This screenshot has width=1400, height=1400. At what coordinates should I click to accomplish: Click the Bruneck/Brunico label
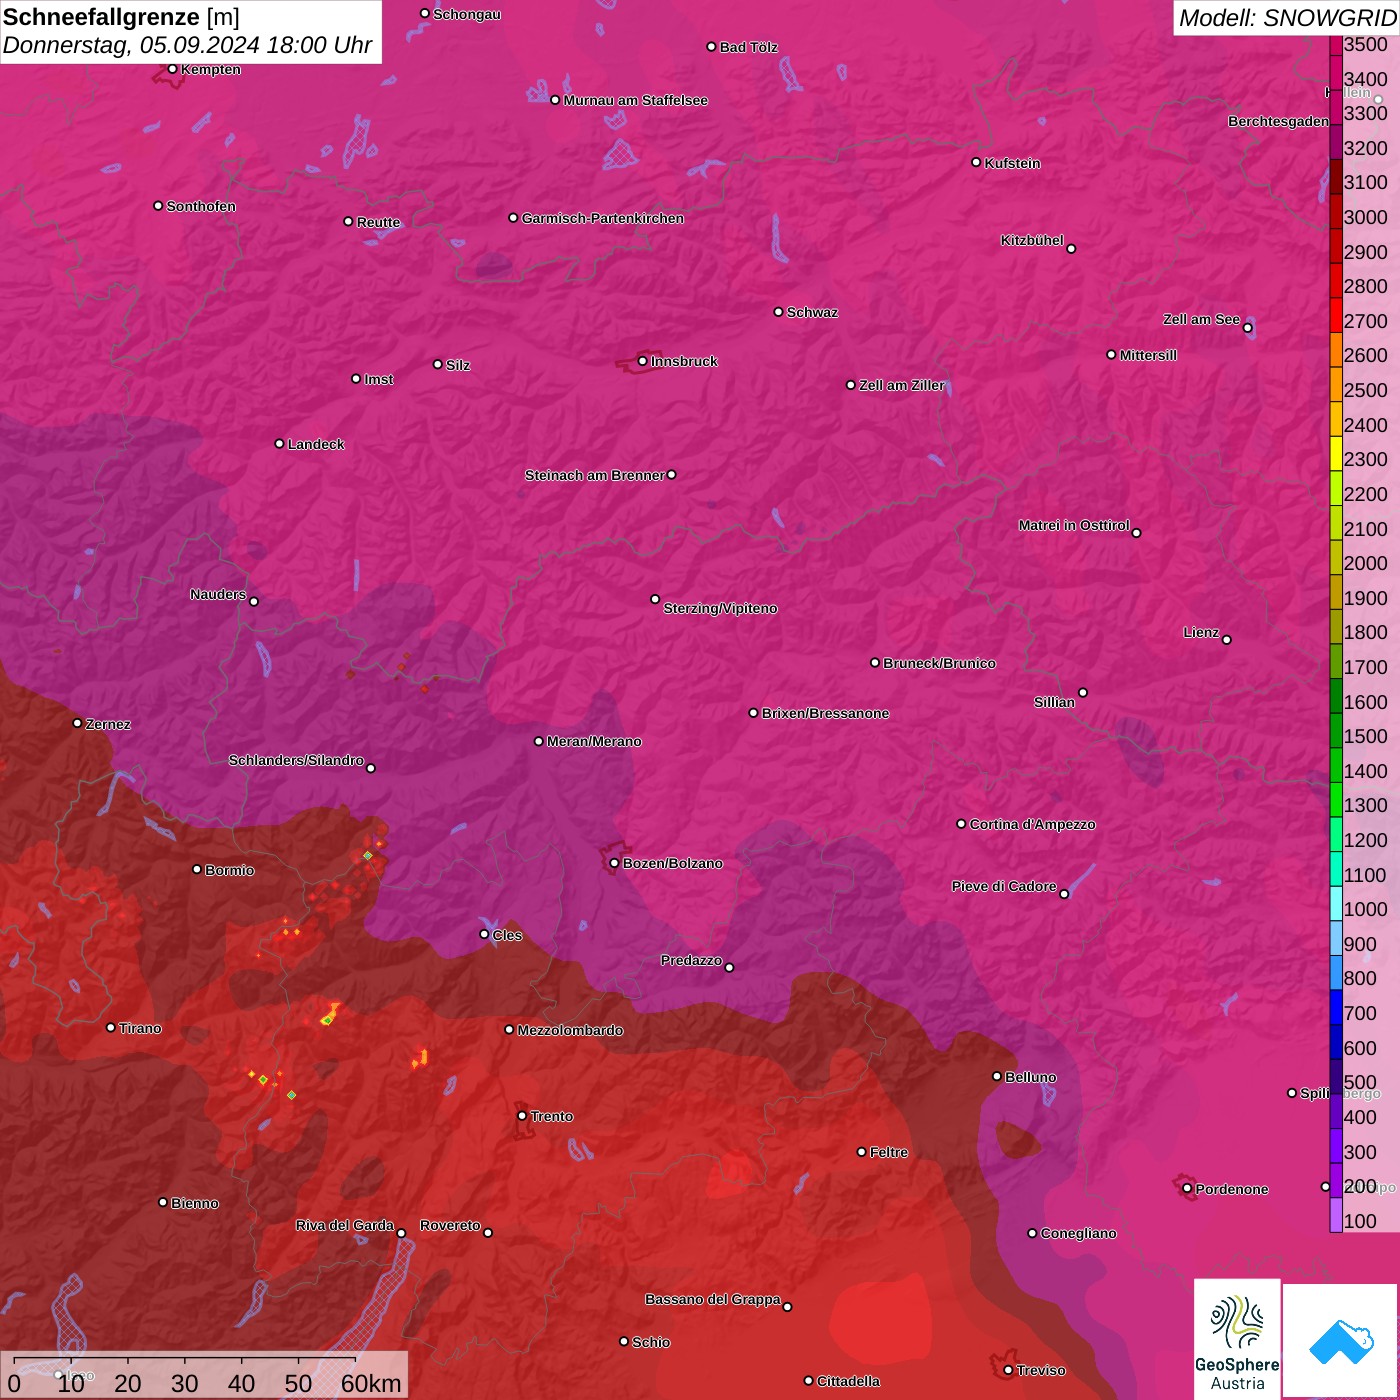click(939, 663)
